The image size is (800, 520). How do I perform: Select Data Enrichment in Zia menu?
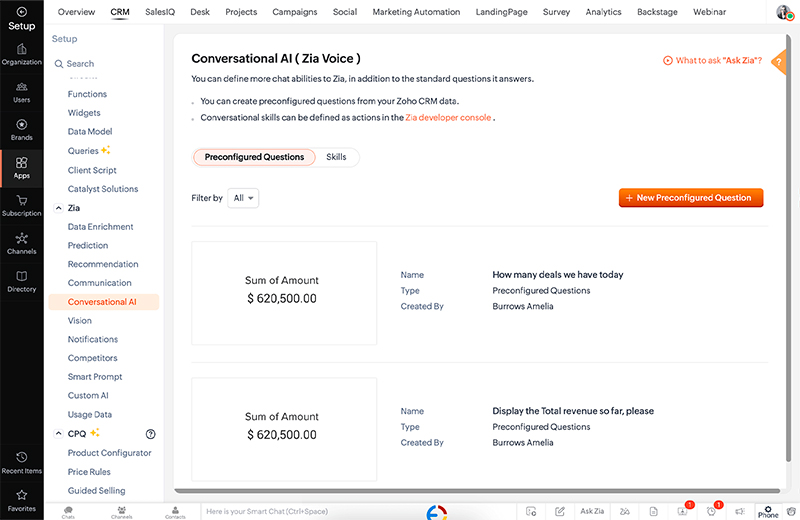click(100, 227)
